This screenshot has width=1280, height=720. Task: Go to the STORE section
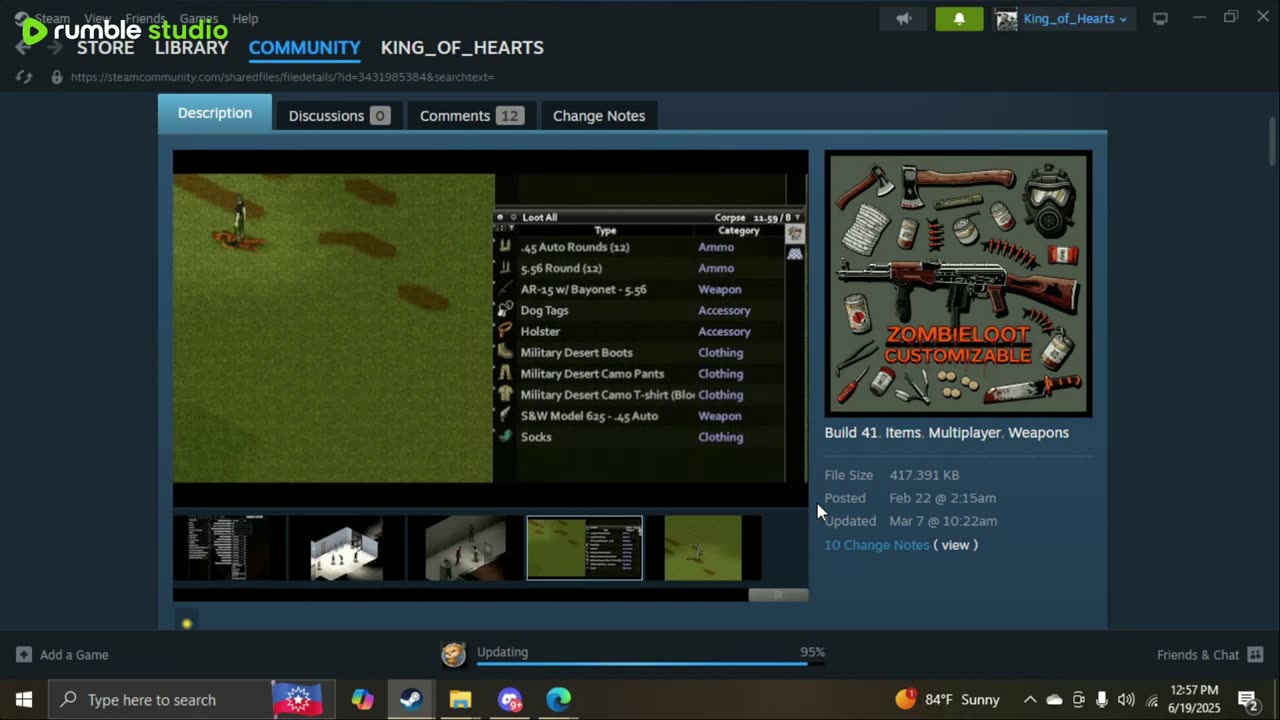[x=105, y=47]
